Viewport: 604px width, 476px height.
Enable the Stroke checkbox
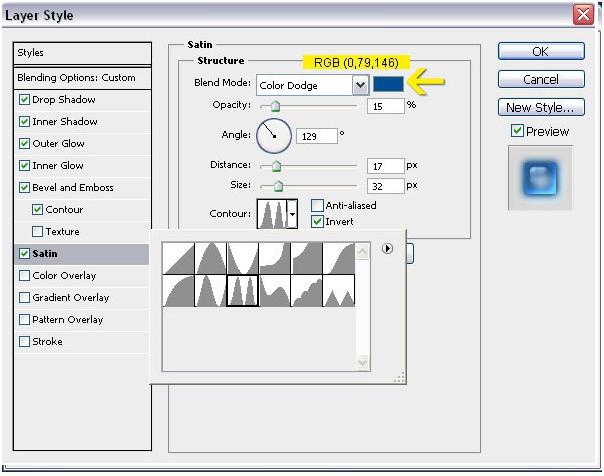tap(24, 341)
